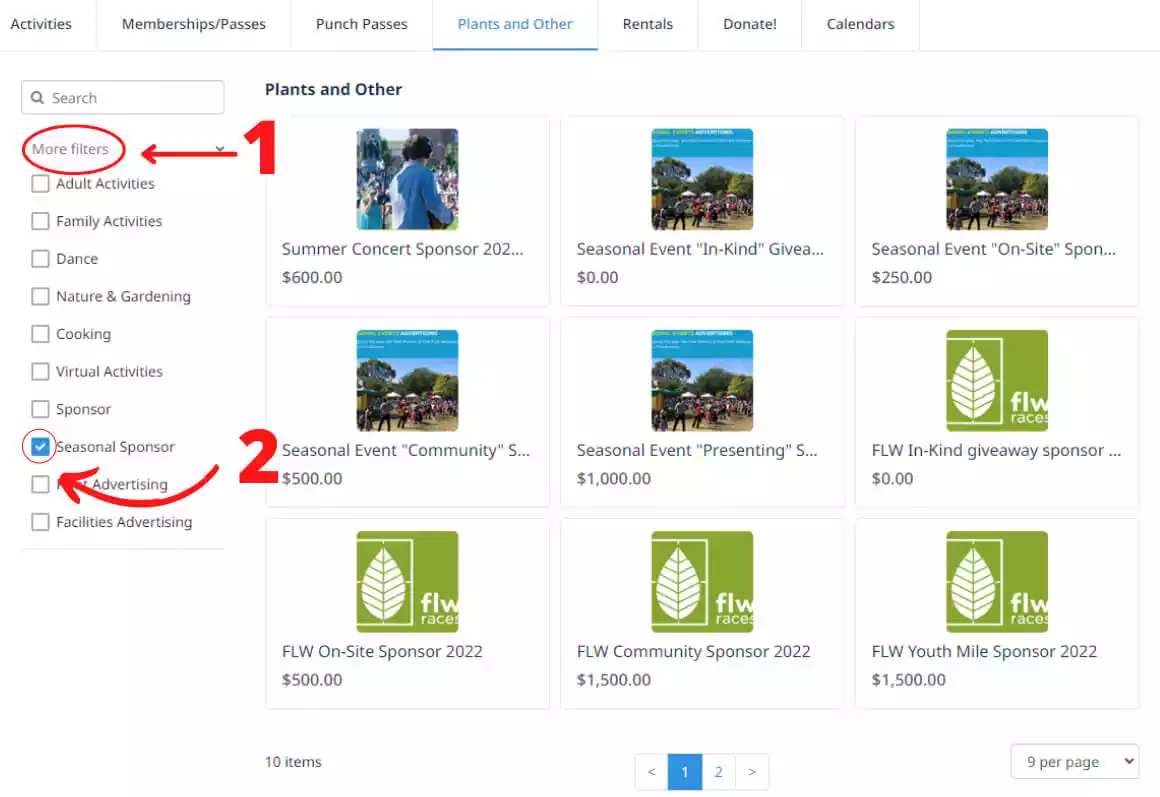Open Seasonal Event "Presenting" Sponsor image

point(702,380)
